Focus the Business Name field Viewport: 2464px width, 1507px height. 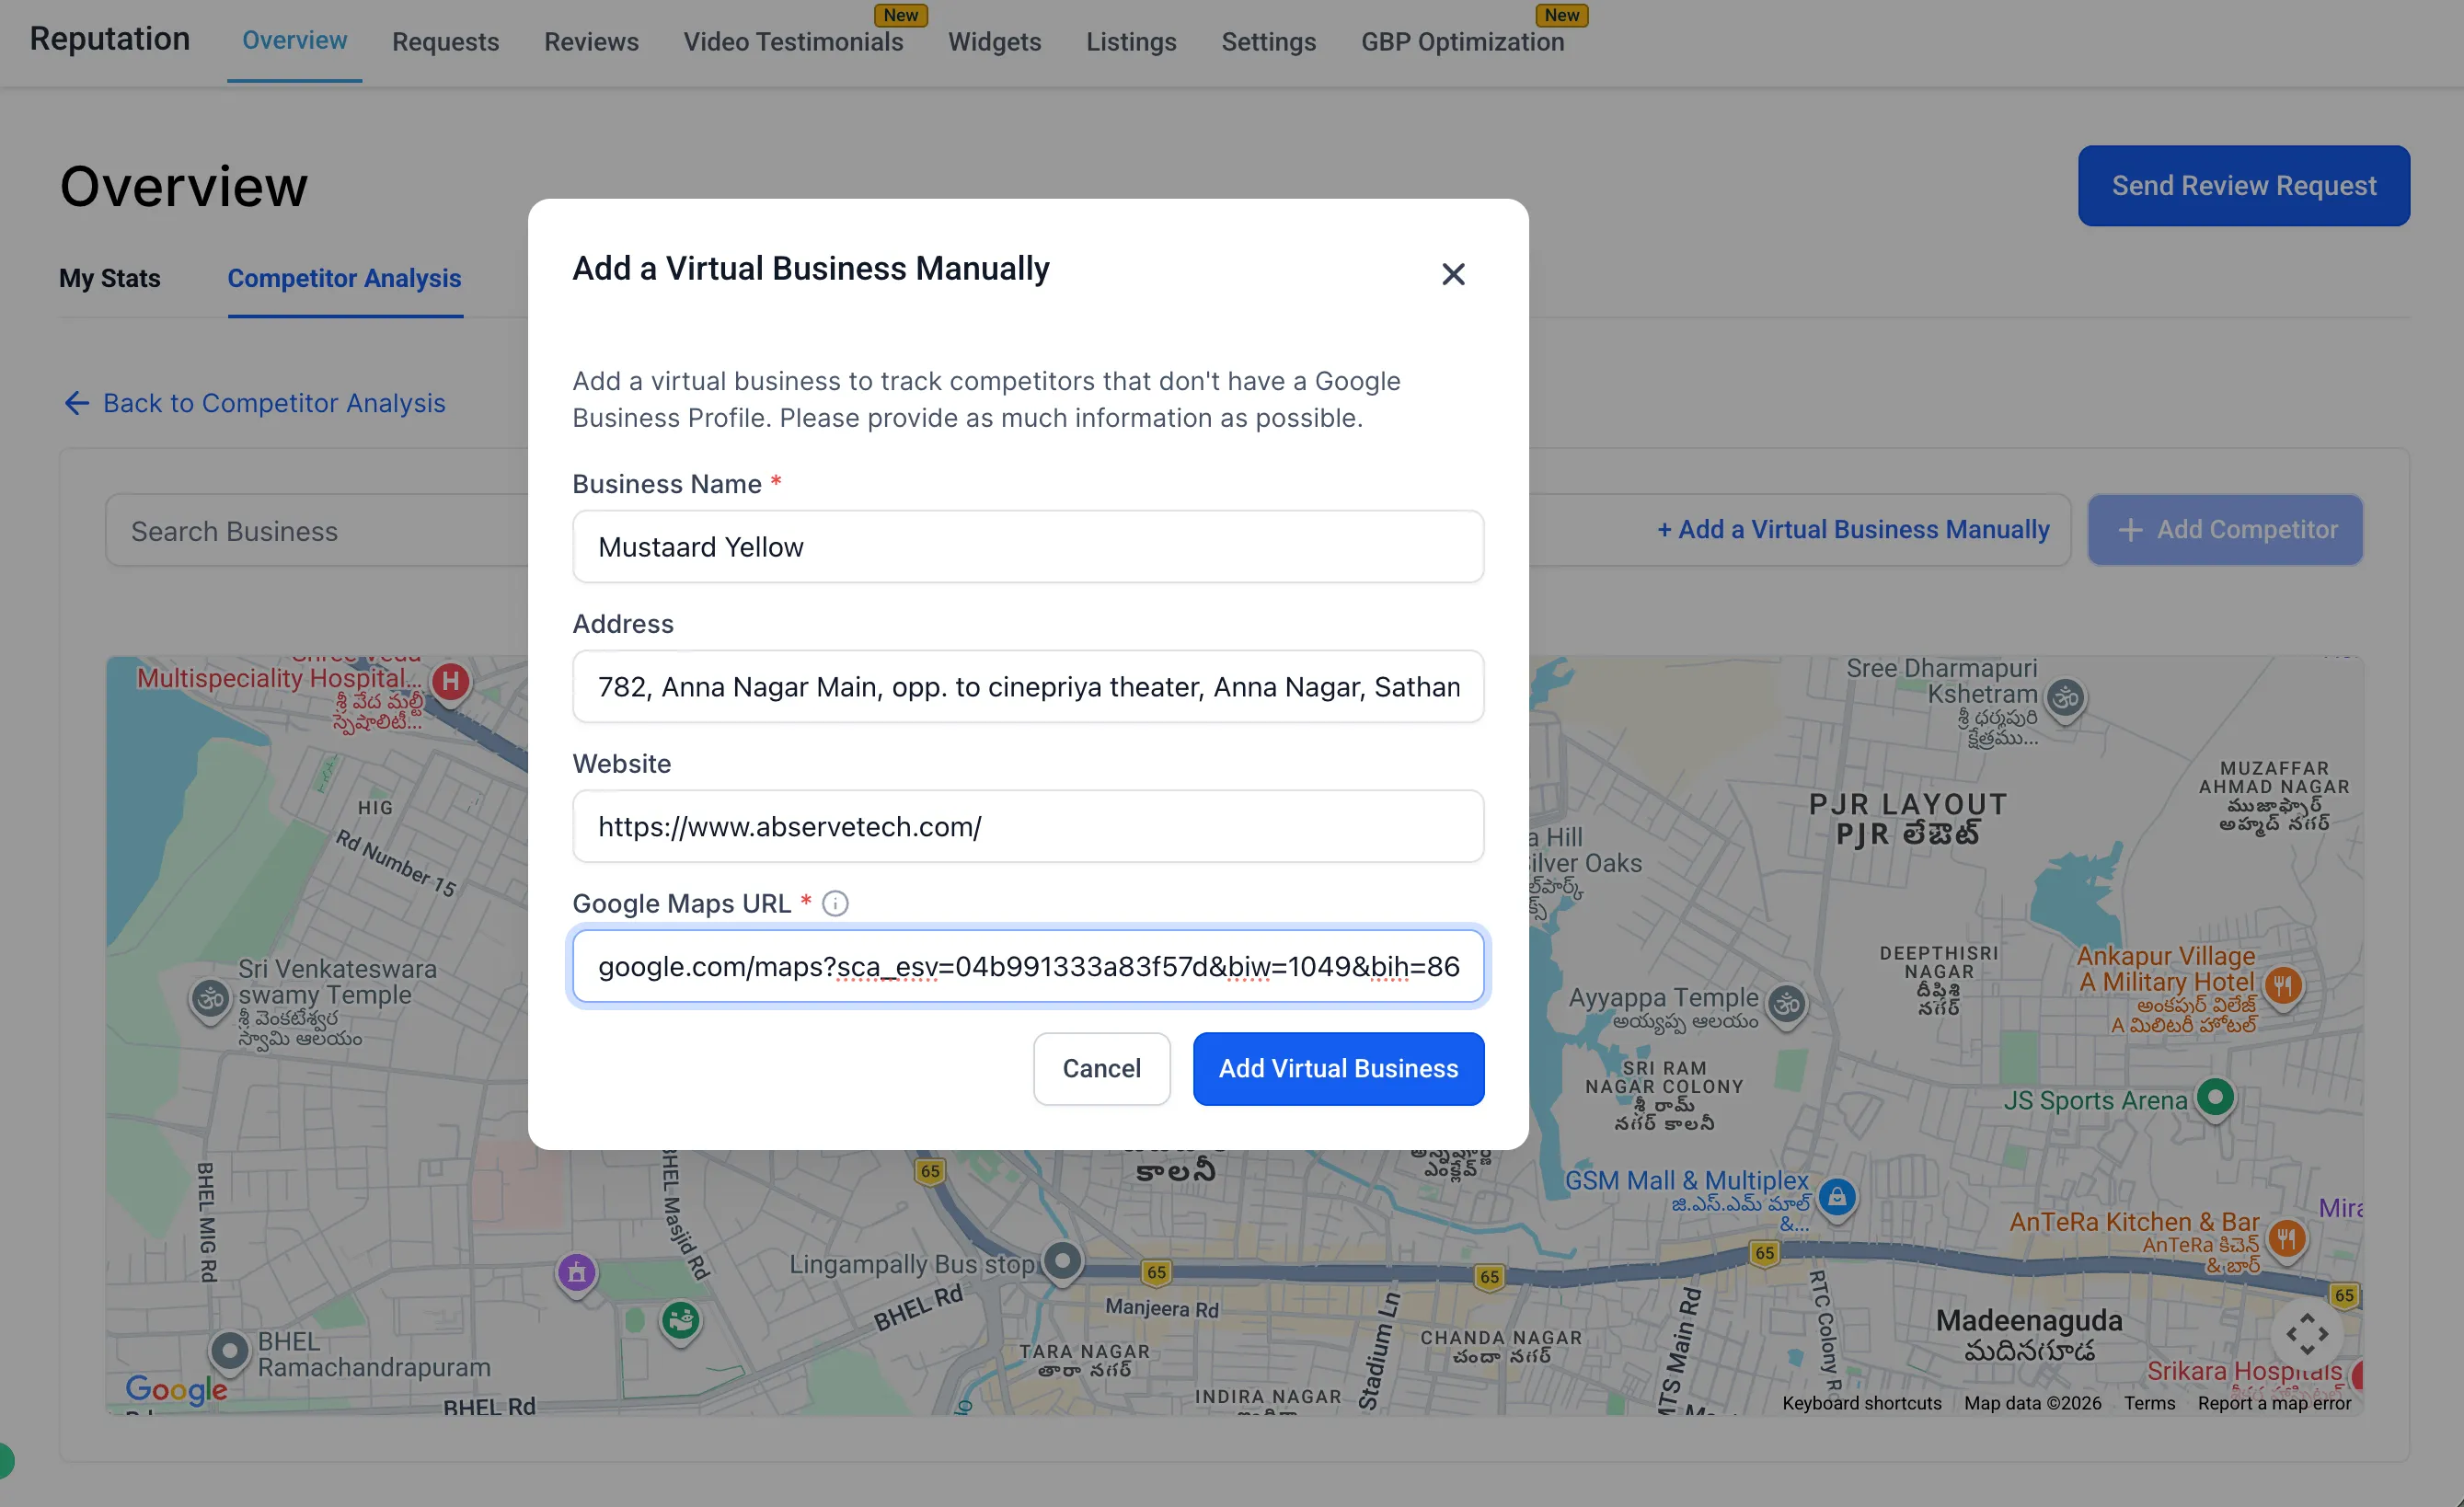pyautogui.click(x=1027, y=547)
